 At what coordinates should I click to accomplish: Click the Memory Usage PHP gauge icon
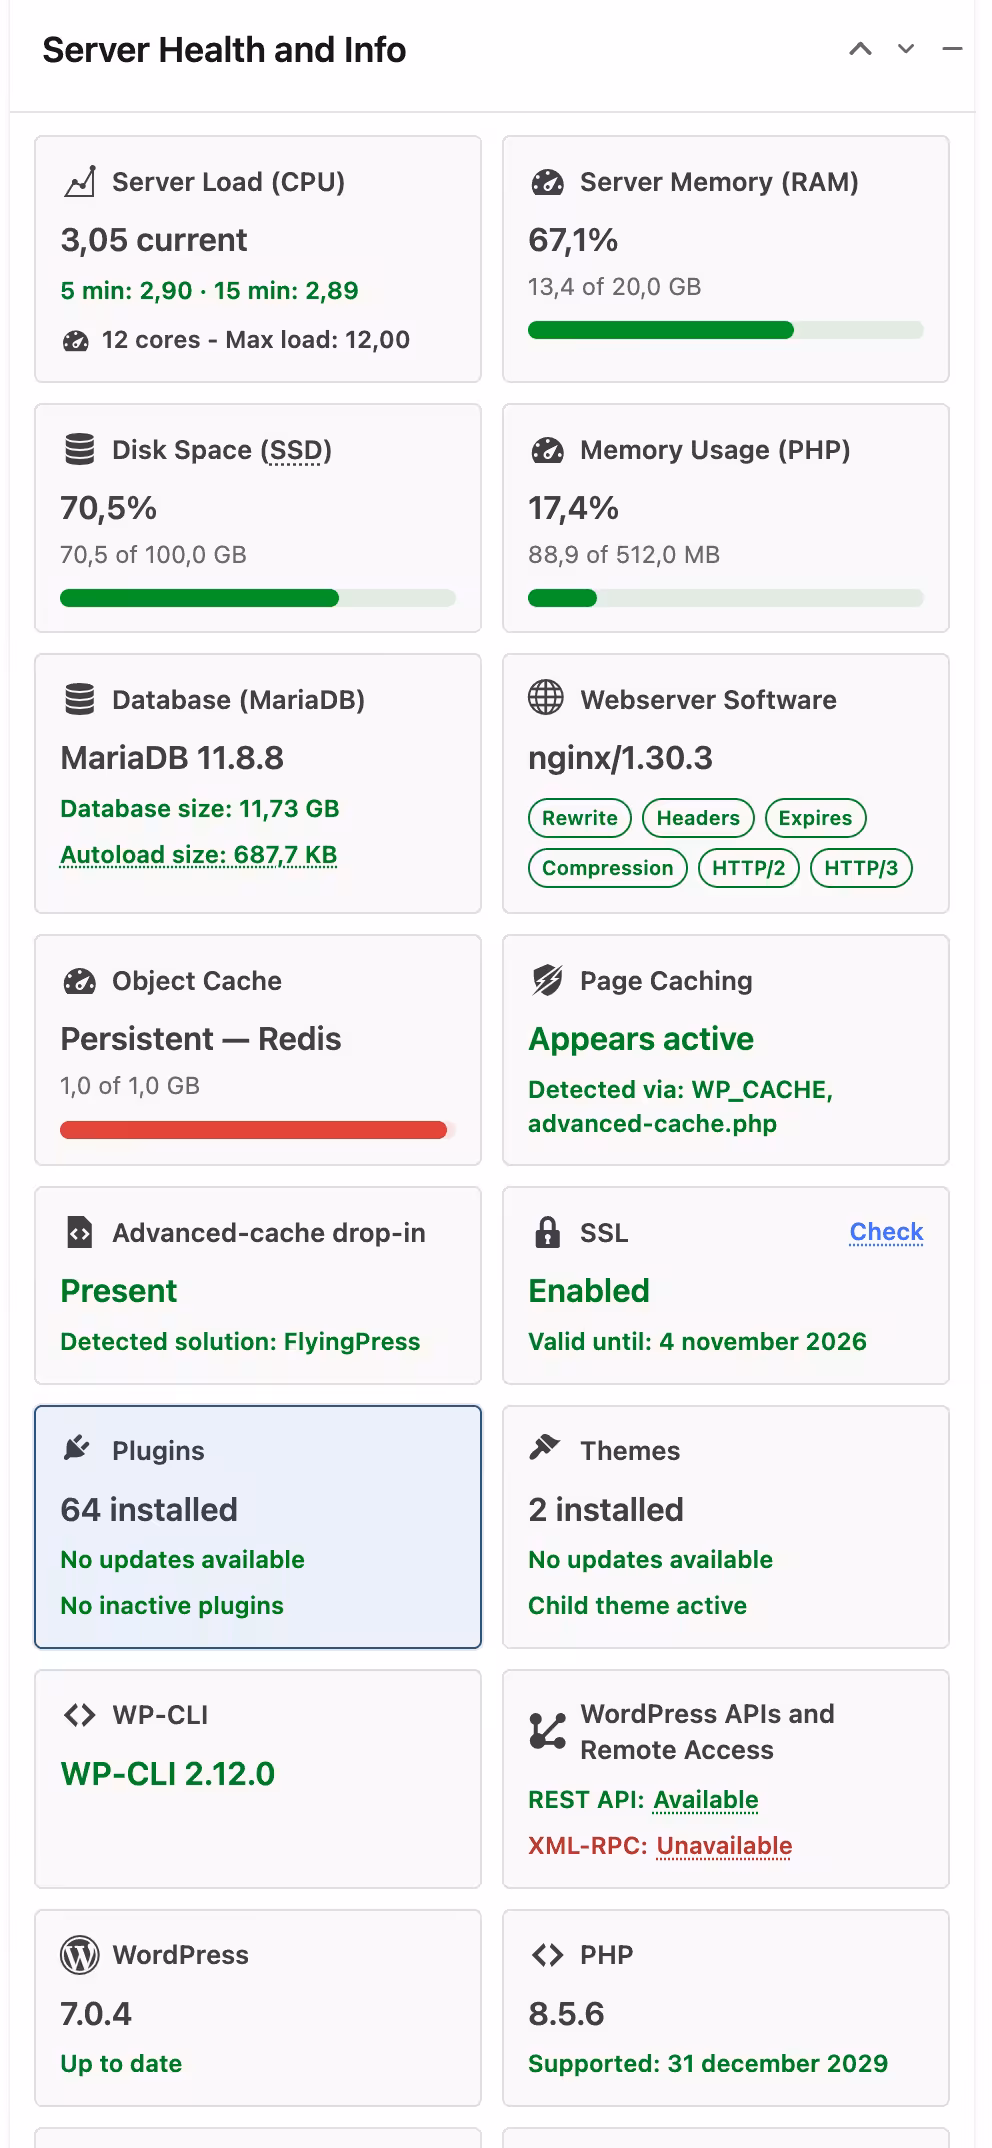[547, 450]
